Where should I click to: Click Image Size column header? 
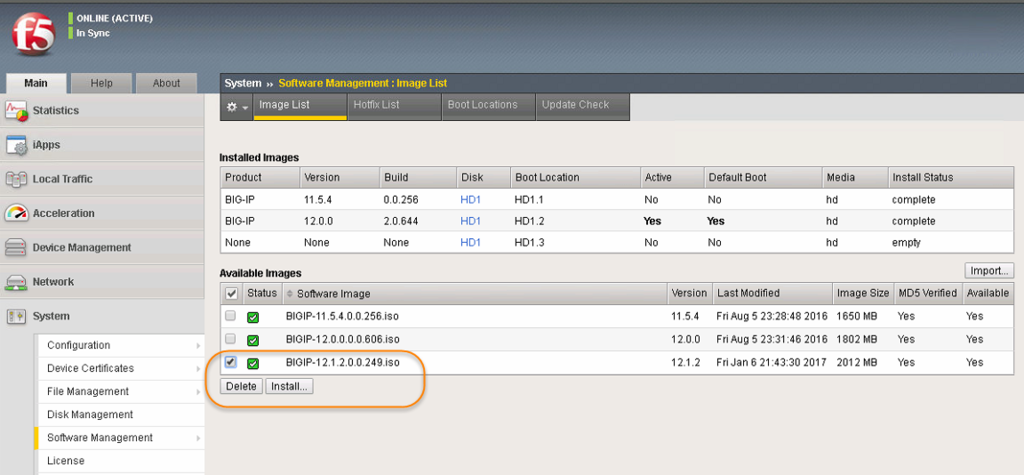[863, 293]
